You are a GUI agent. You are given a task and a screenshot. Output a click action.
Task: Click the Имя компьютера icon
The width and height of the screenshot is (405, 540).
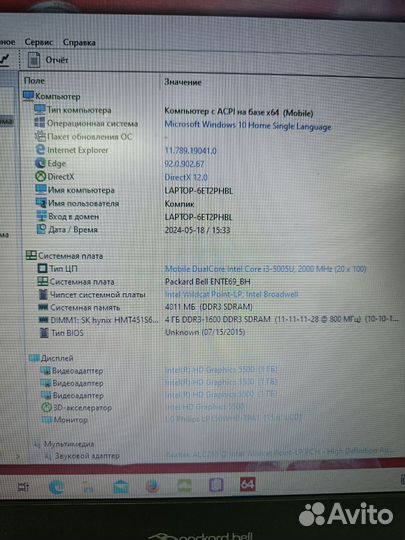(41, 189)
